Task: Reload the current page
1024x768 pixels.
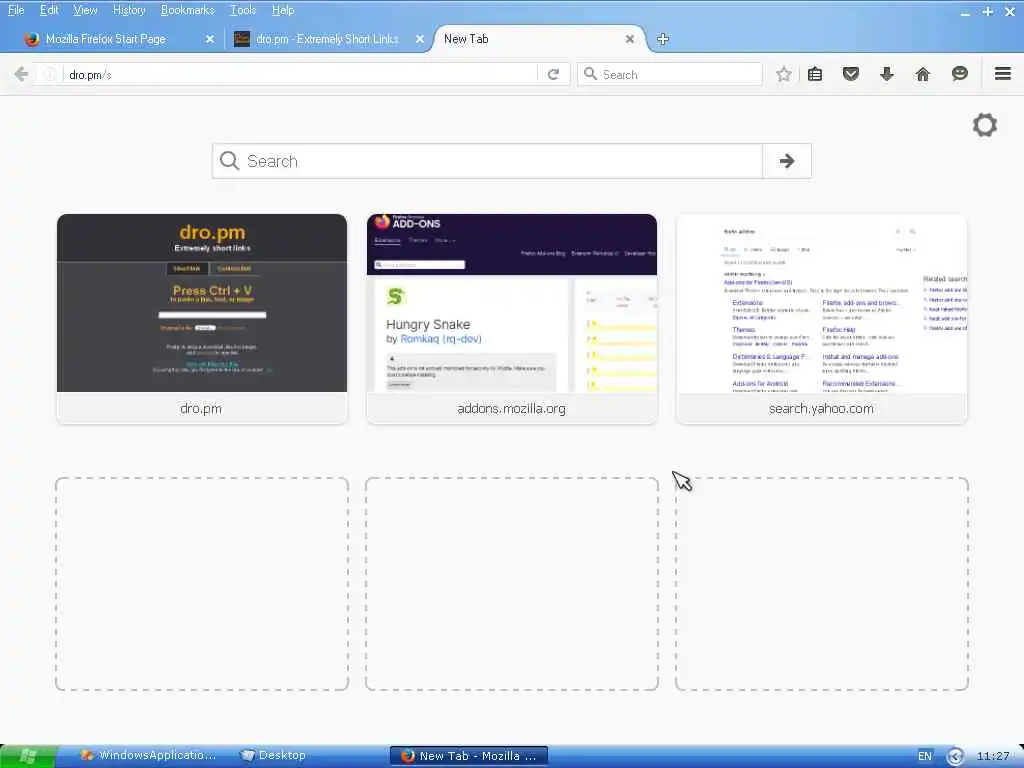Action: coord(553,74)
